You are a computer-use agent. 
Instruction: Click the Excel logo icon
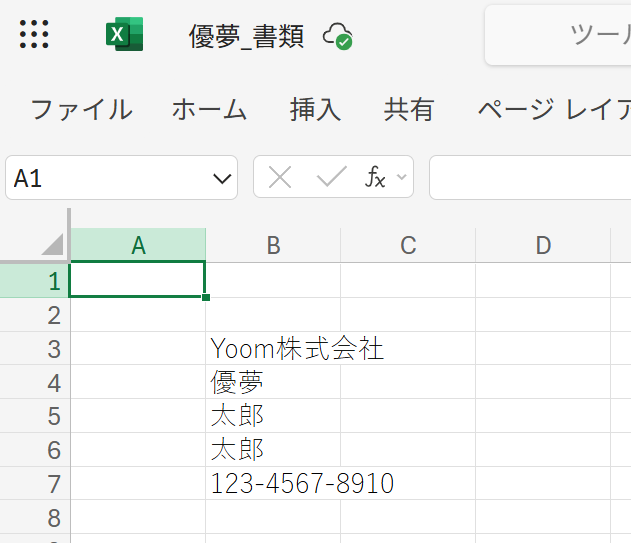tap(124, 35)
